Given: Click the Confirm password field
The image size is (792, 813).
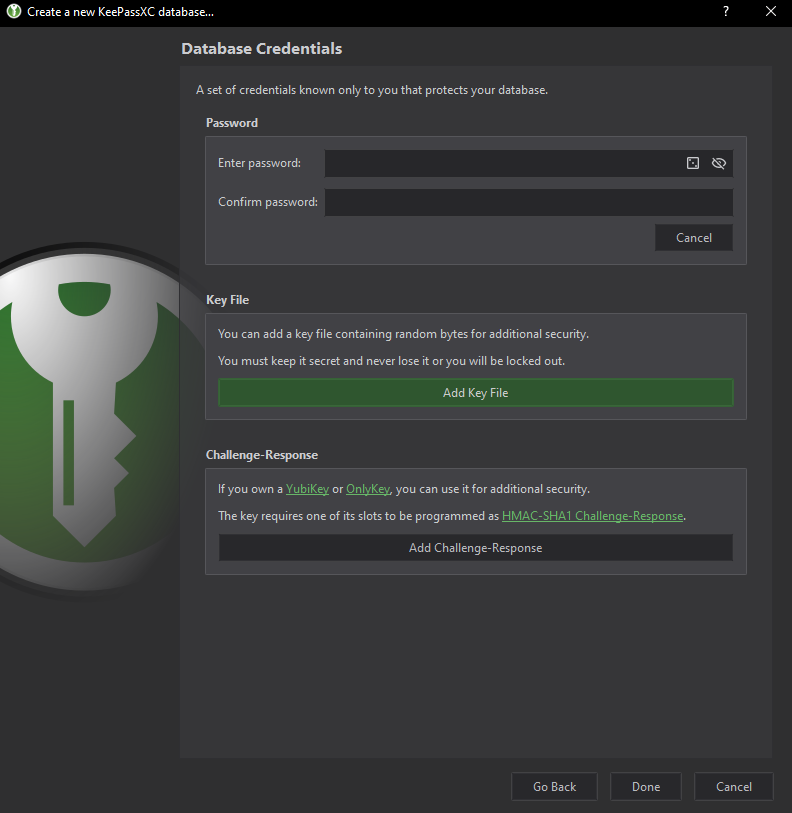Looking at the screenshot, I should pyautogui.click(x=529, y=202).
